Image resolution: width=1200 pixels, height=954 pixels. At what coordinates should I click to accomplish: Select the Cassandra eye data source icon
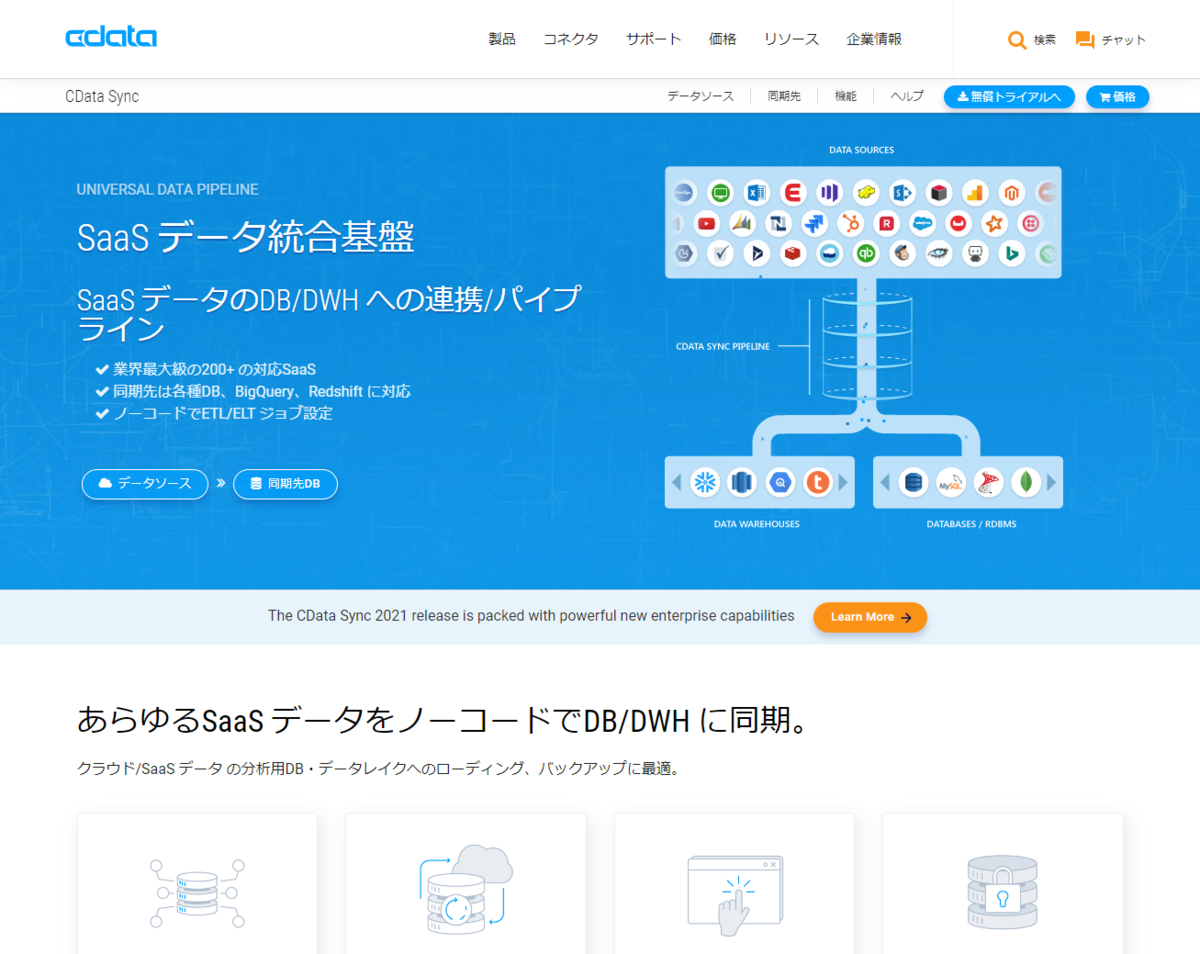coord(939,254)
